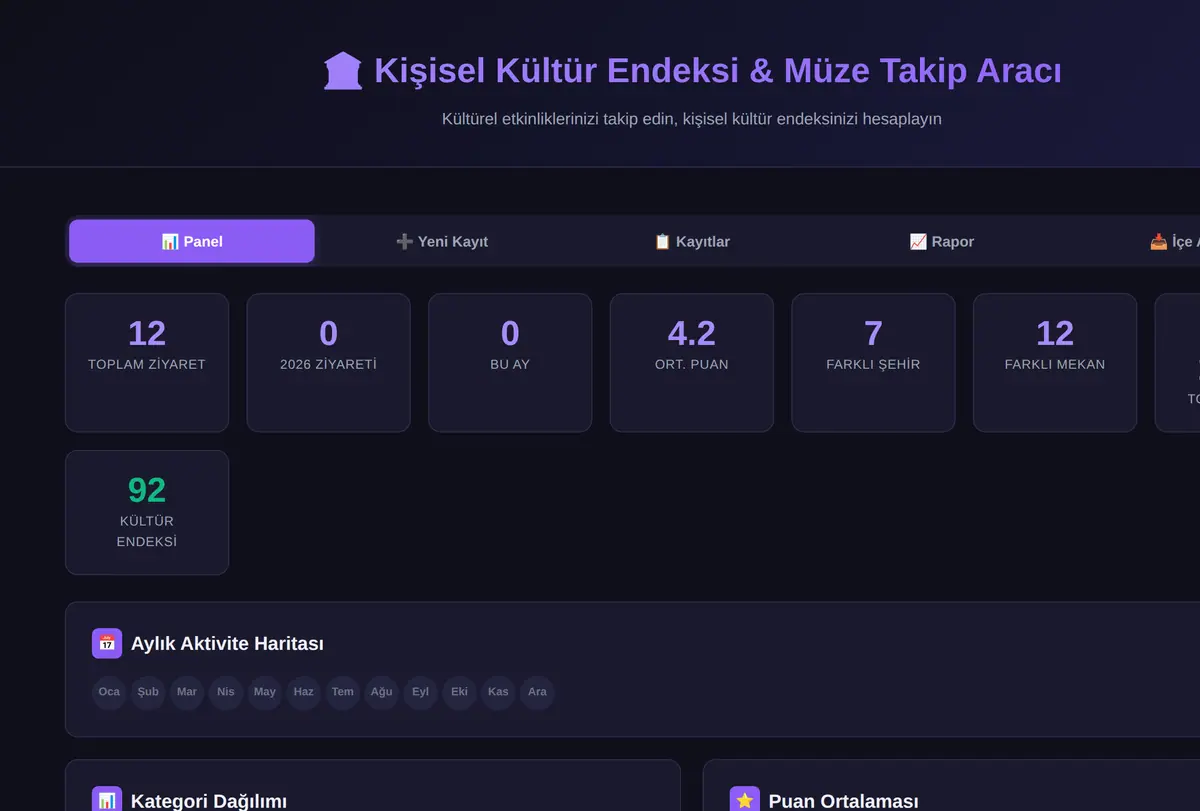The height and width of the screenshot is (811, 1200).
Task: Click the 4.2 average score value
Action: (692, 333)
